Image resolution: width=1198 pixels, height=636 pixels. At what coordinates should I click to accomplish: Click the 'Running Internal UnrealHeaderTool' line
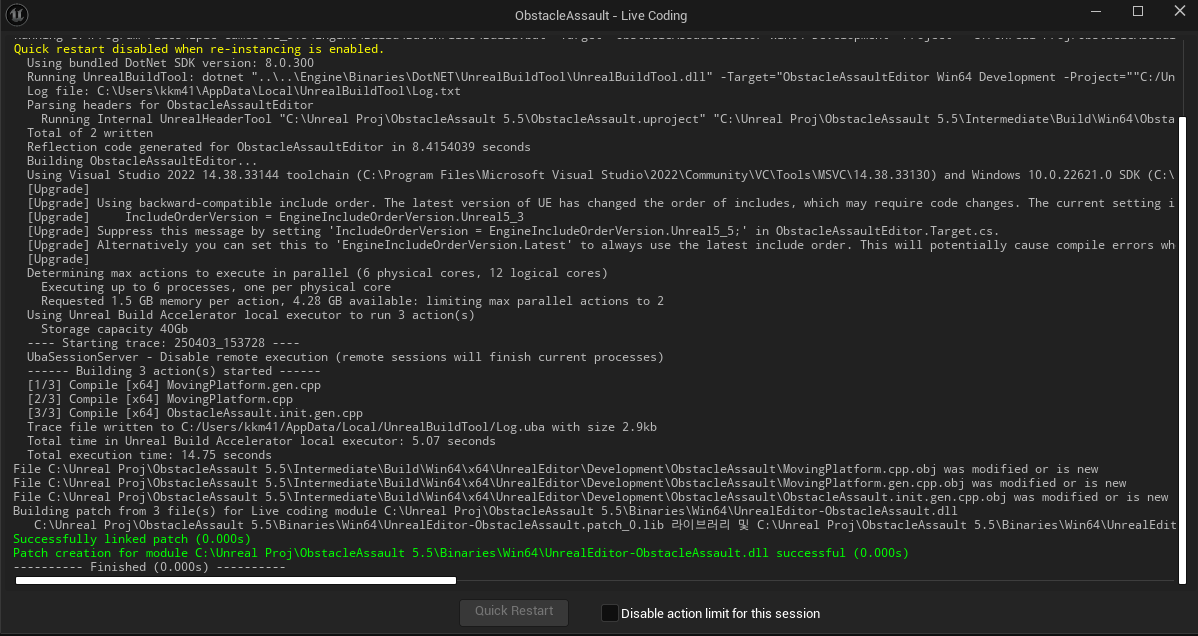(x=607, y=119)
